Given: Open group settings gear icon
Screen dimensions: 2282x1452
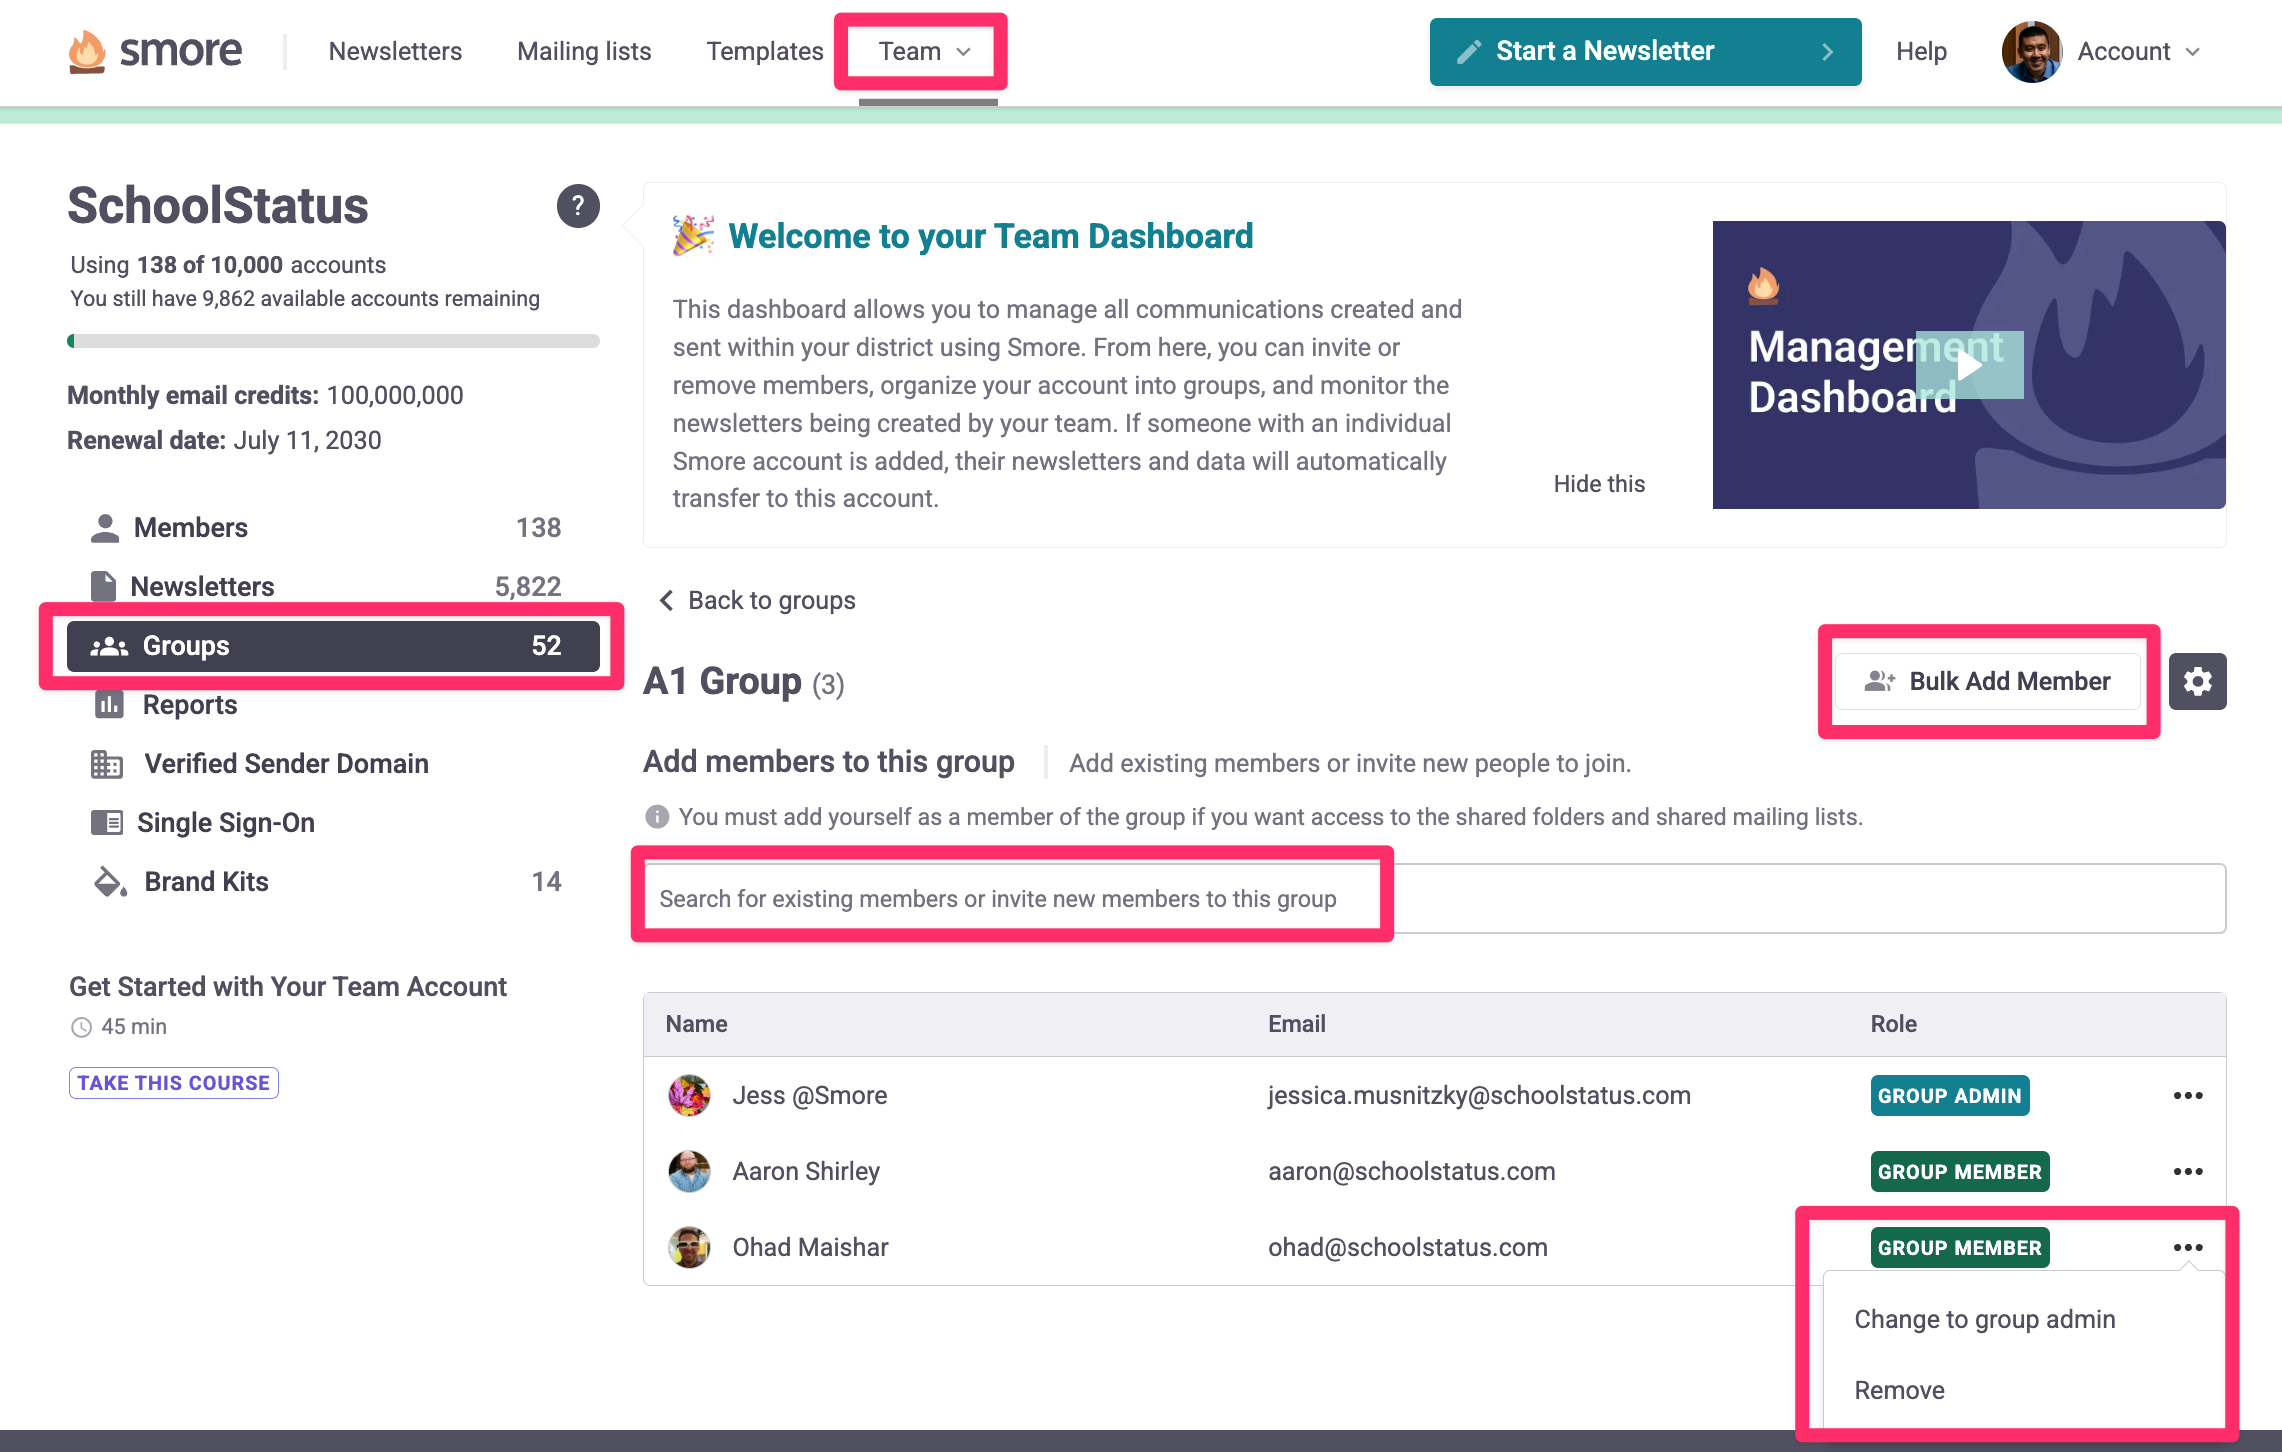Looking at the screenshot, I should [2197, 682].
